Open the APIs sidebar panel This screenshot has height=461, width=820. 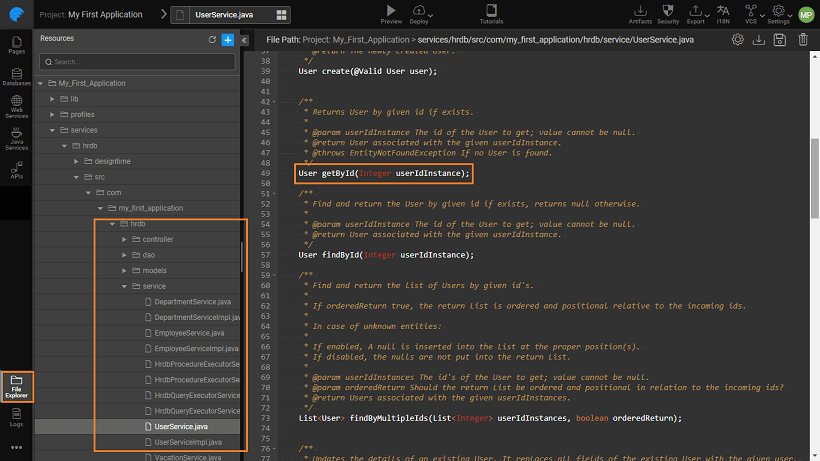[16, 171]
